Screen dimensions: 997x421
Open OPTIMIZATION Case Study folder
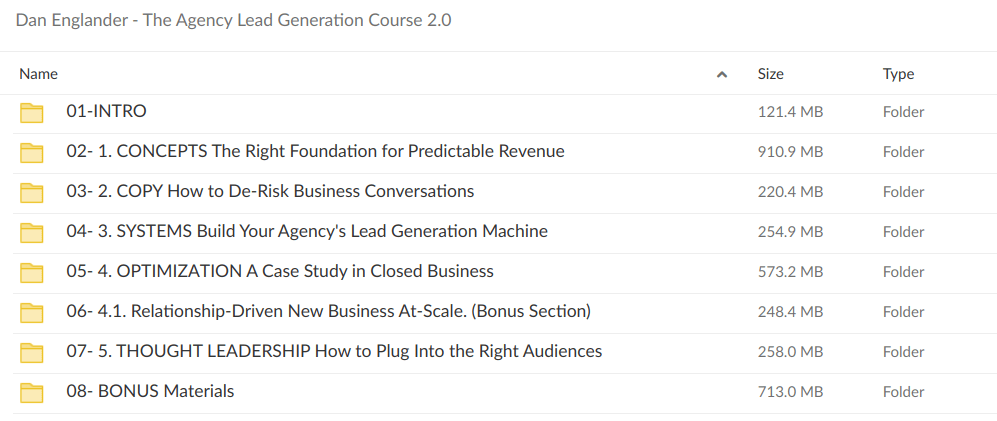[280, 272]
